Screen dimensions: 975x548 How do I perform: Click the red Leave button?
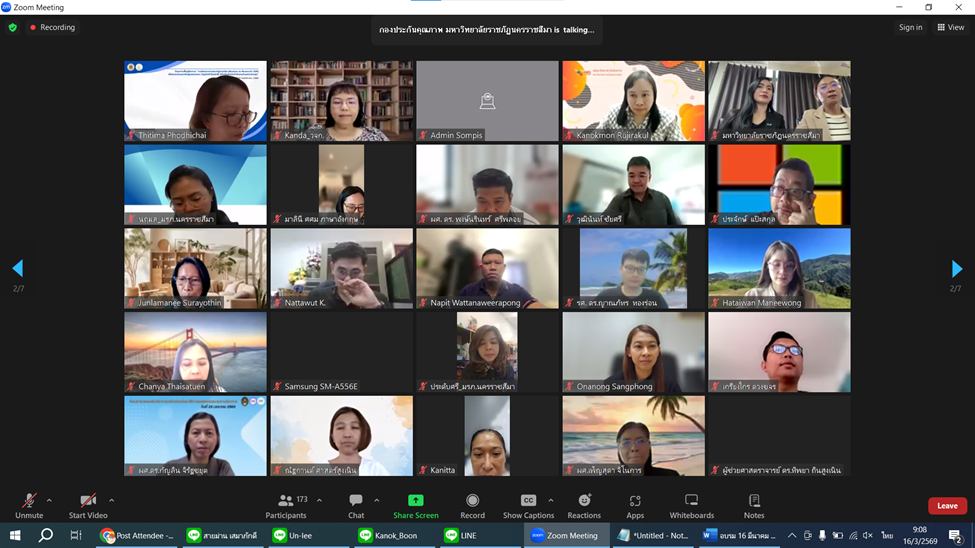(x=946, y=506)
